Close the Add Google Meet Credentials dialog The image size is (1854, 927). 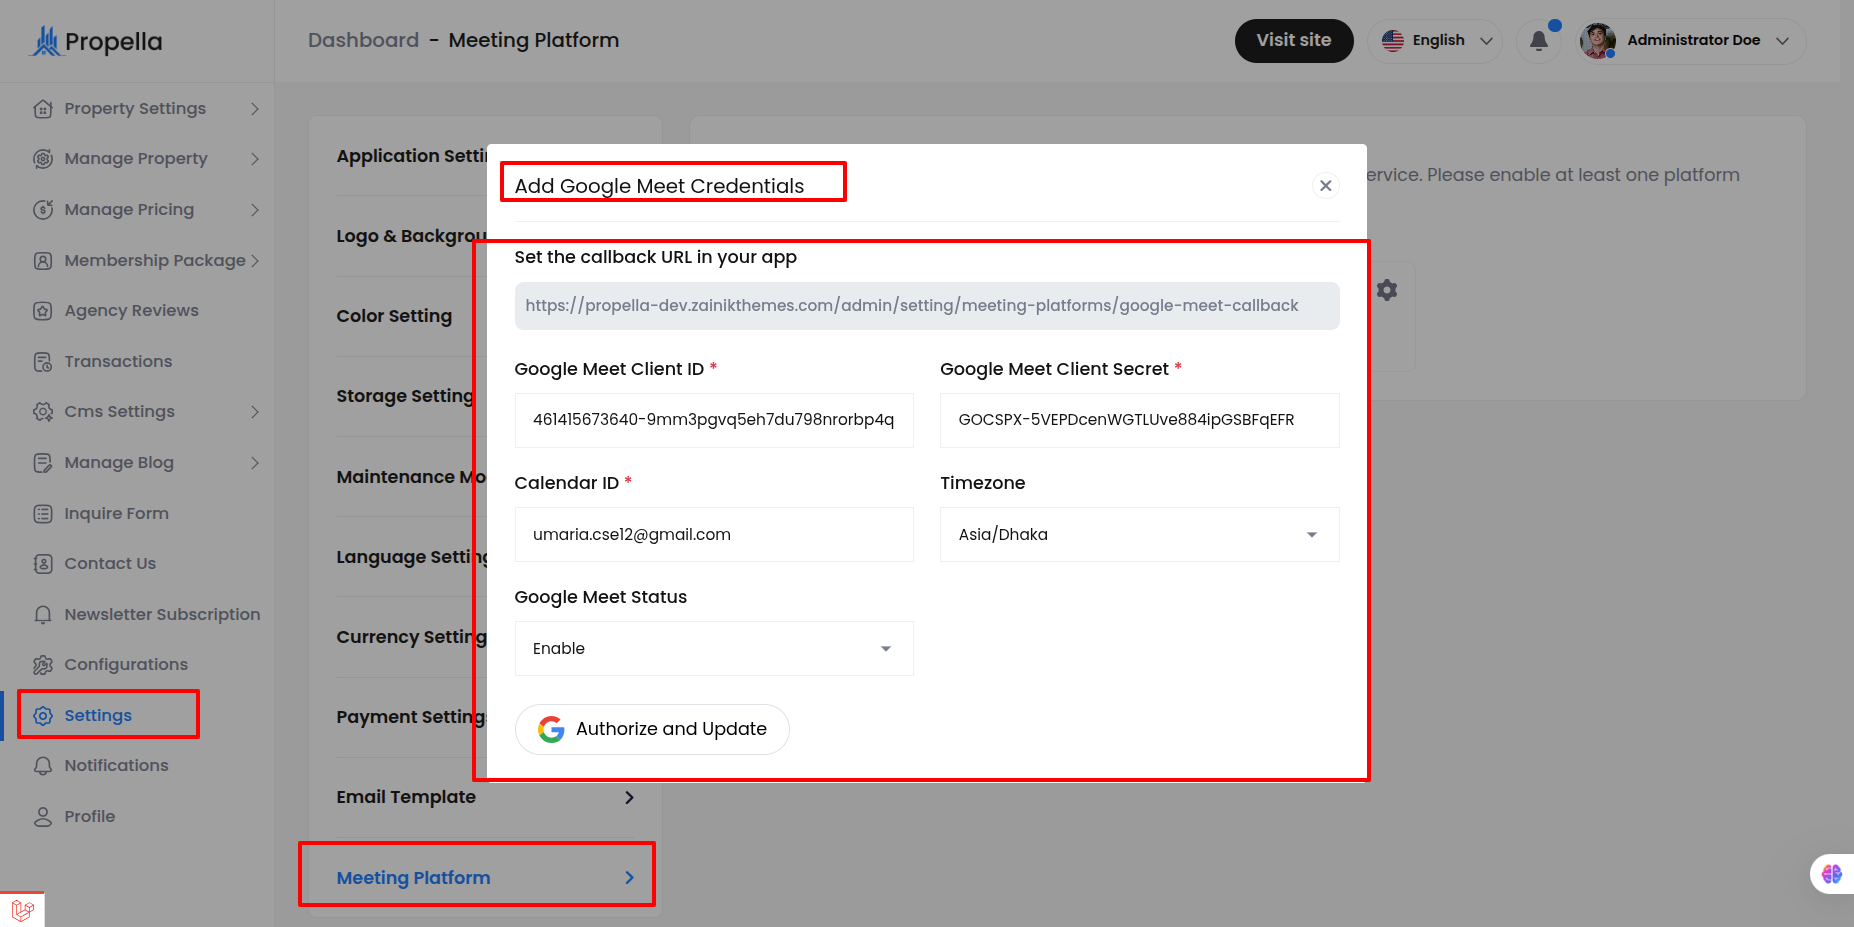pyautogui.click(x=1325, y=185)
